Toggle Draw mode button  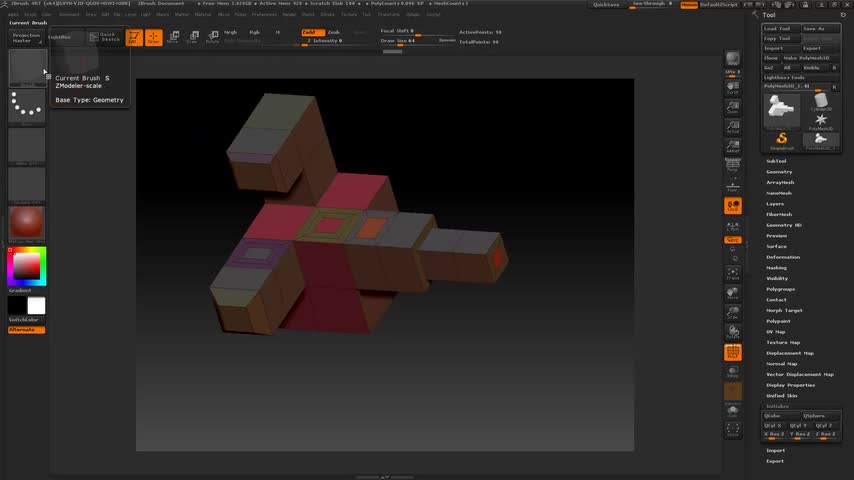154,37
